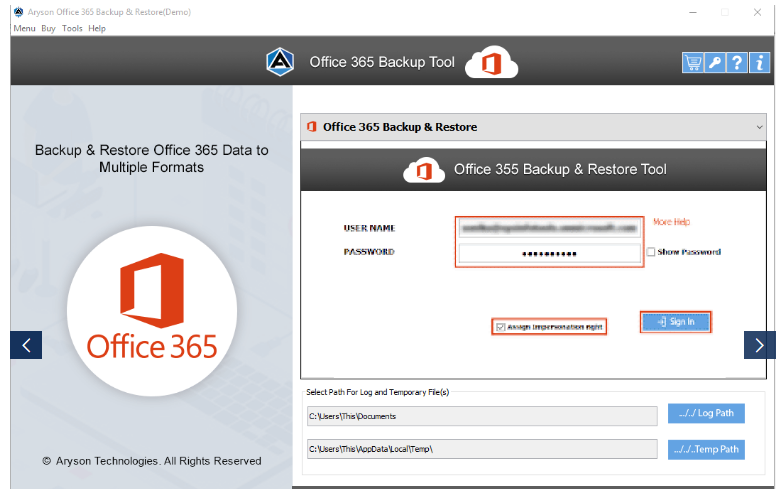Expand the Office 365 Backup & Restore dropdown
This screenshot has width=778, height=489.
[760, 128]
